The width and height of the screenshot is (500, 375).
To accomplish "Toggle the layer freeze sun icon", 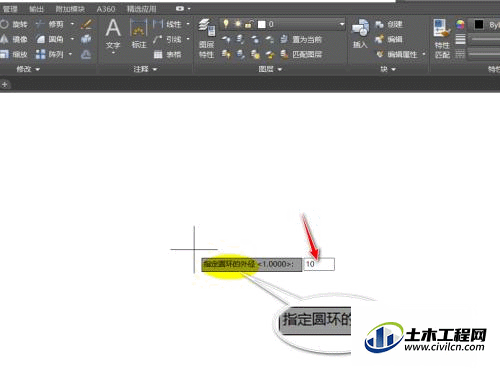I will click(x=238, y=24).
